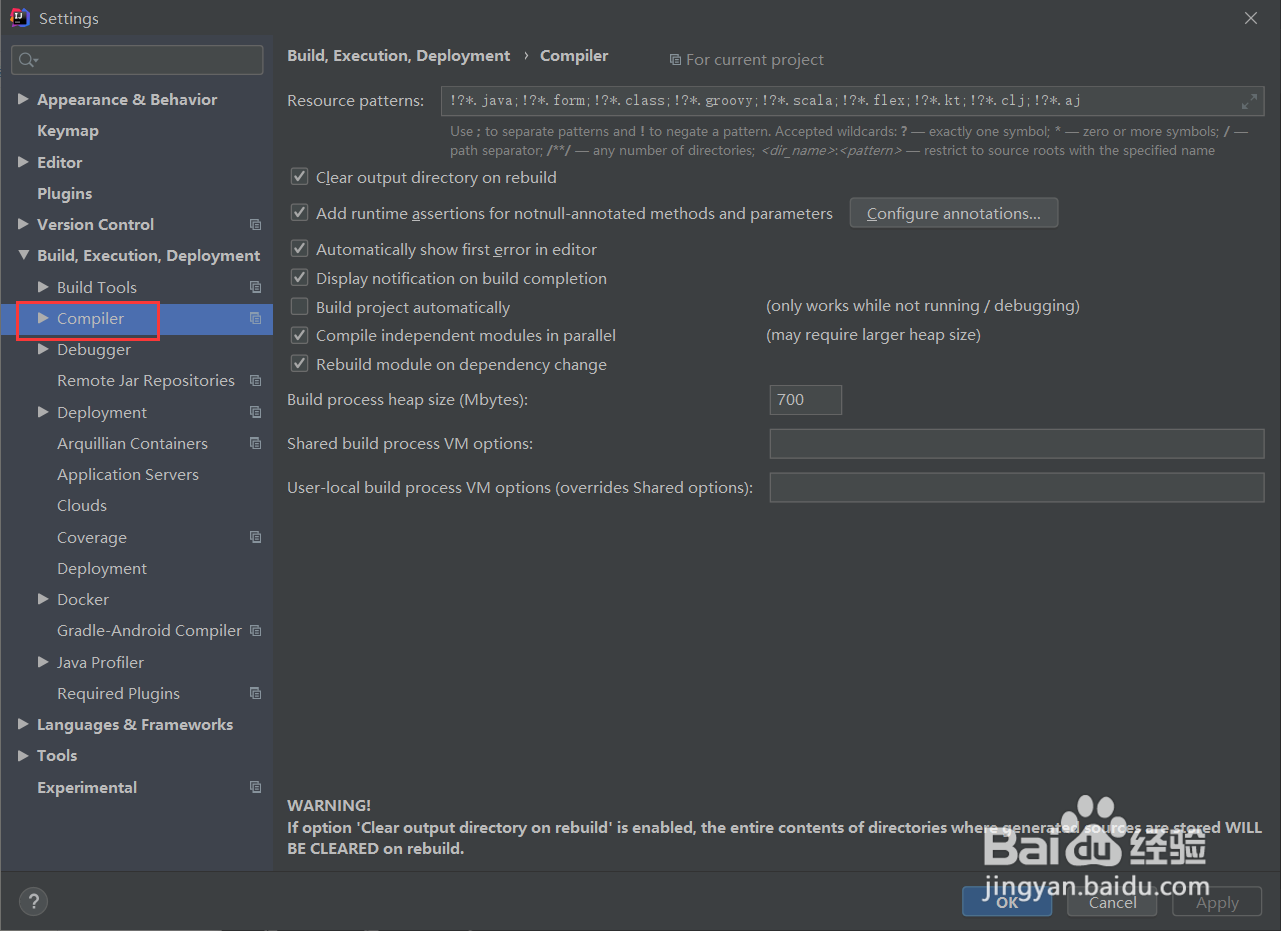Click project icon beside Required Plugins
Viewport: 1281px width, 931px height.
255,693
